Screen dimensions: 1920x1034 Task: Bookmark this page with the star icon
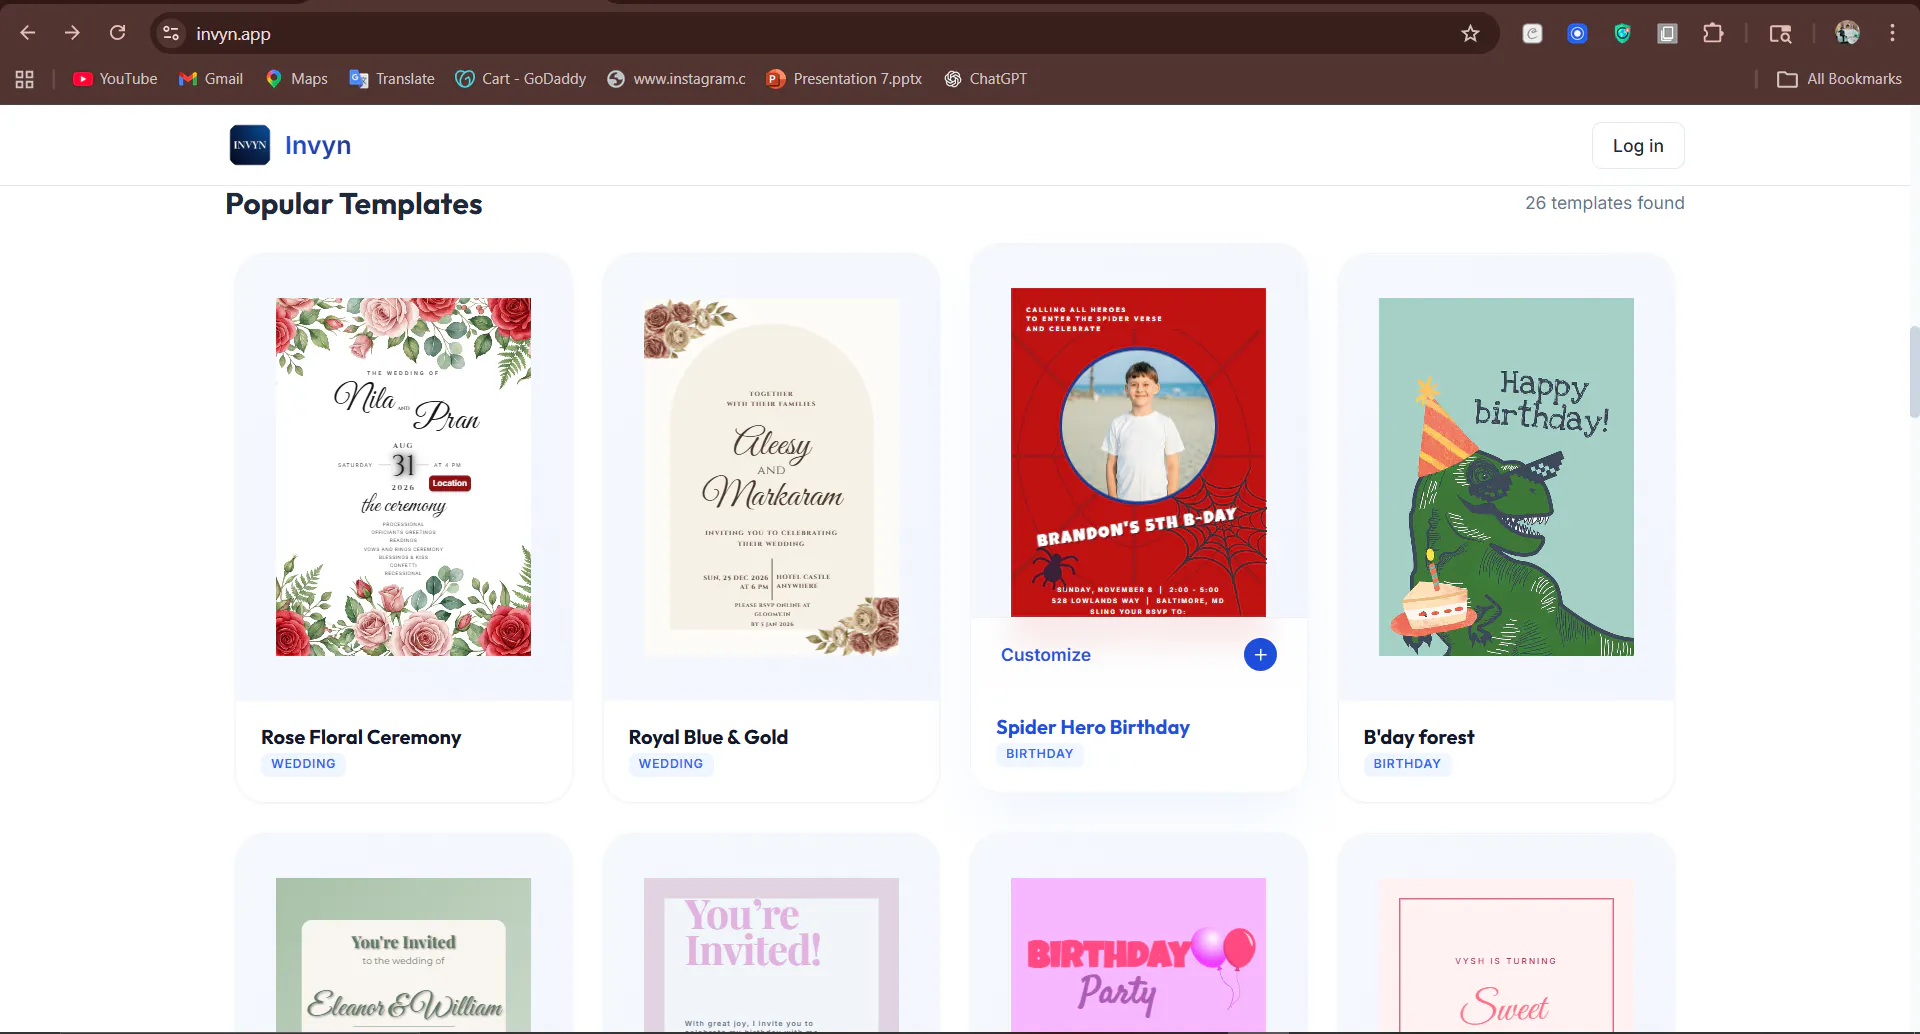[x=1470, y=33]
